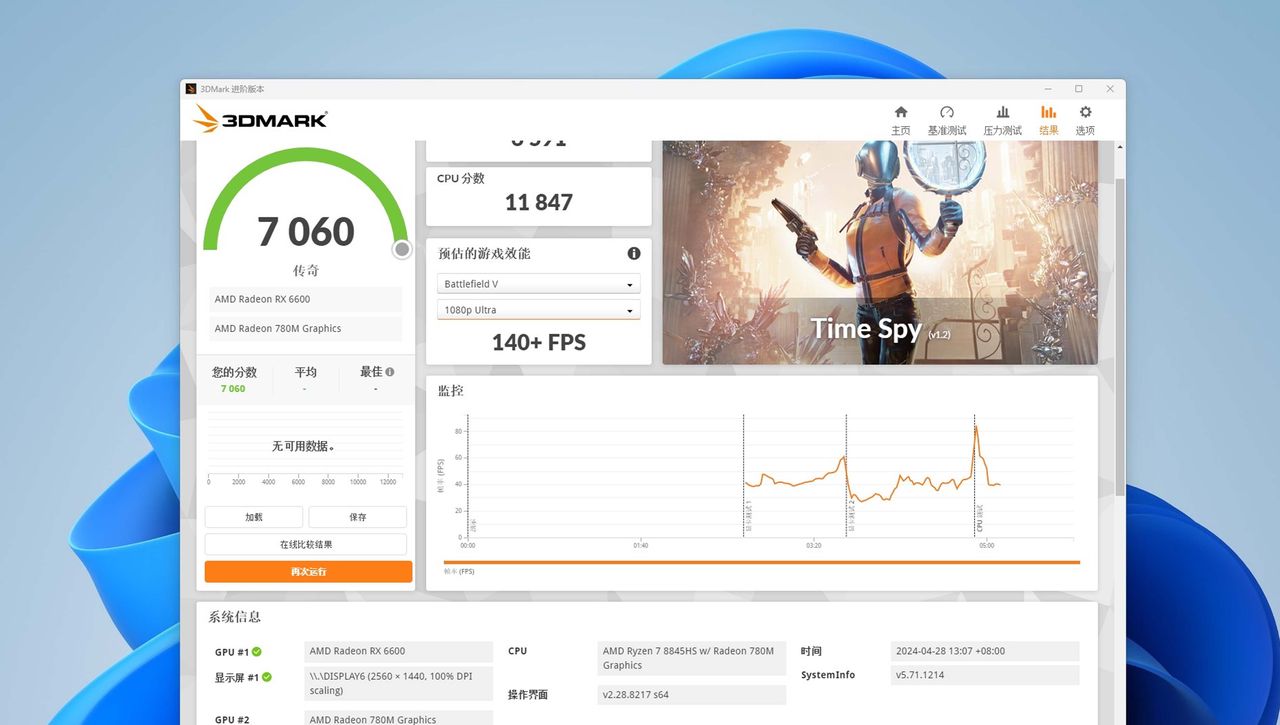
Task: Click the 在线比较结果 compare online button
Action: point(306,544)
